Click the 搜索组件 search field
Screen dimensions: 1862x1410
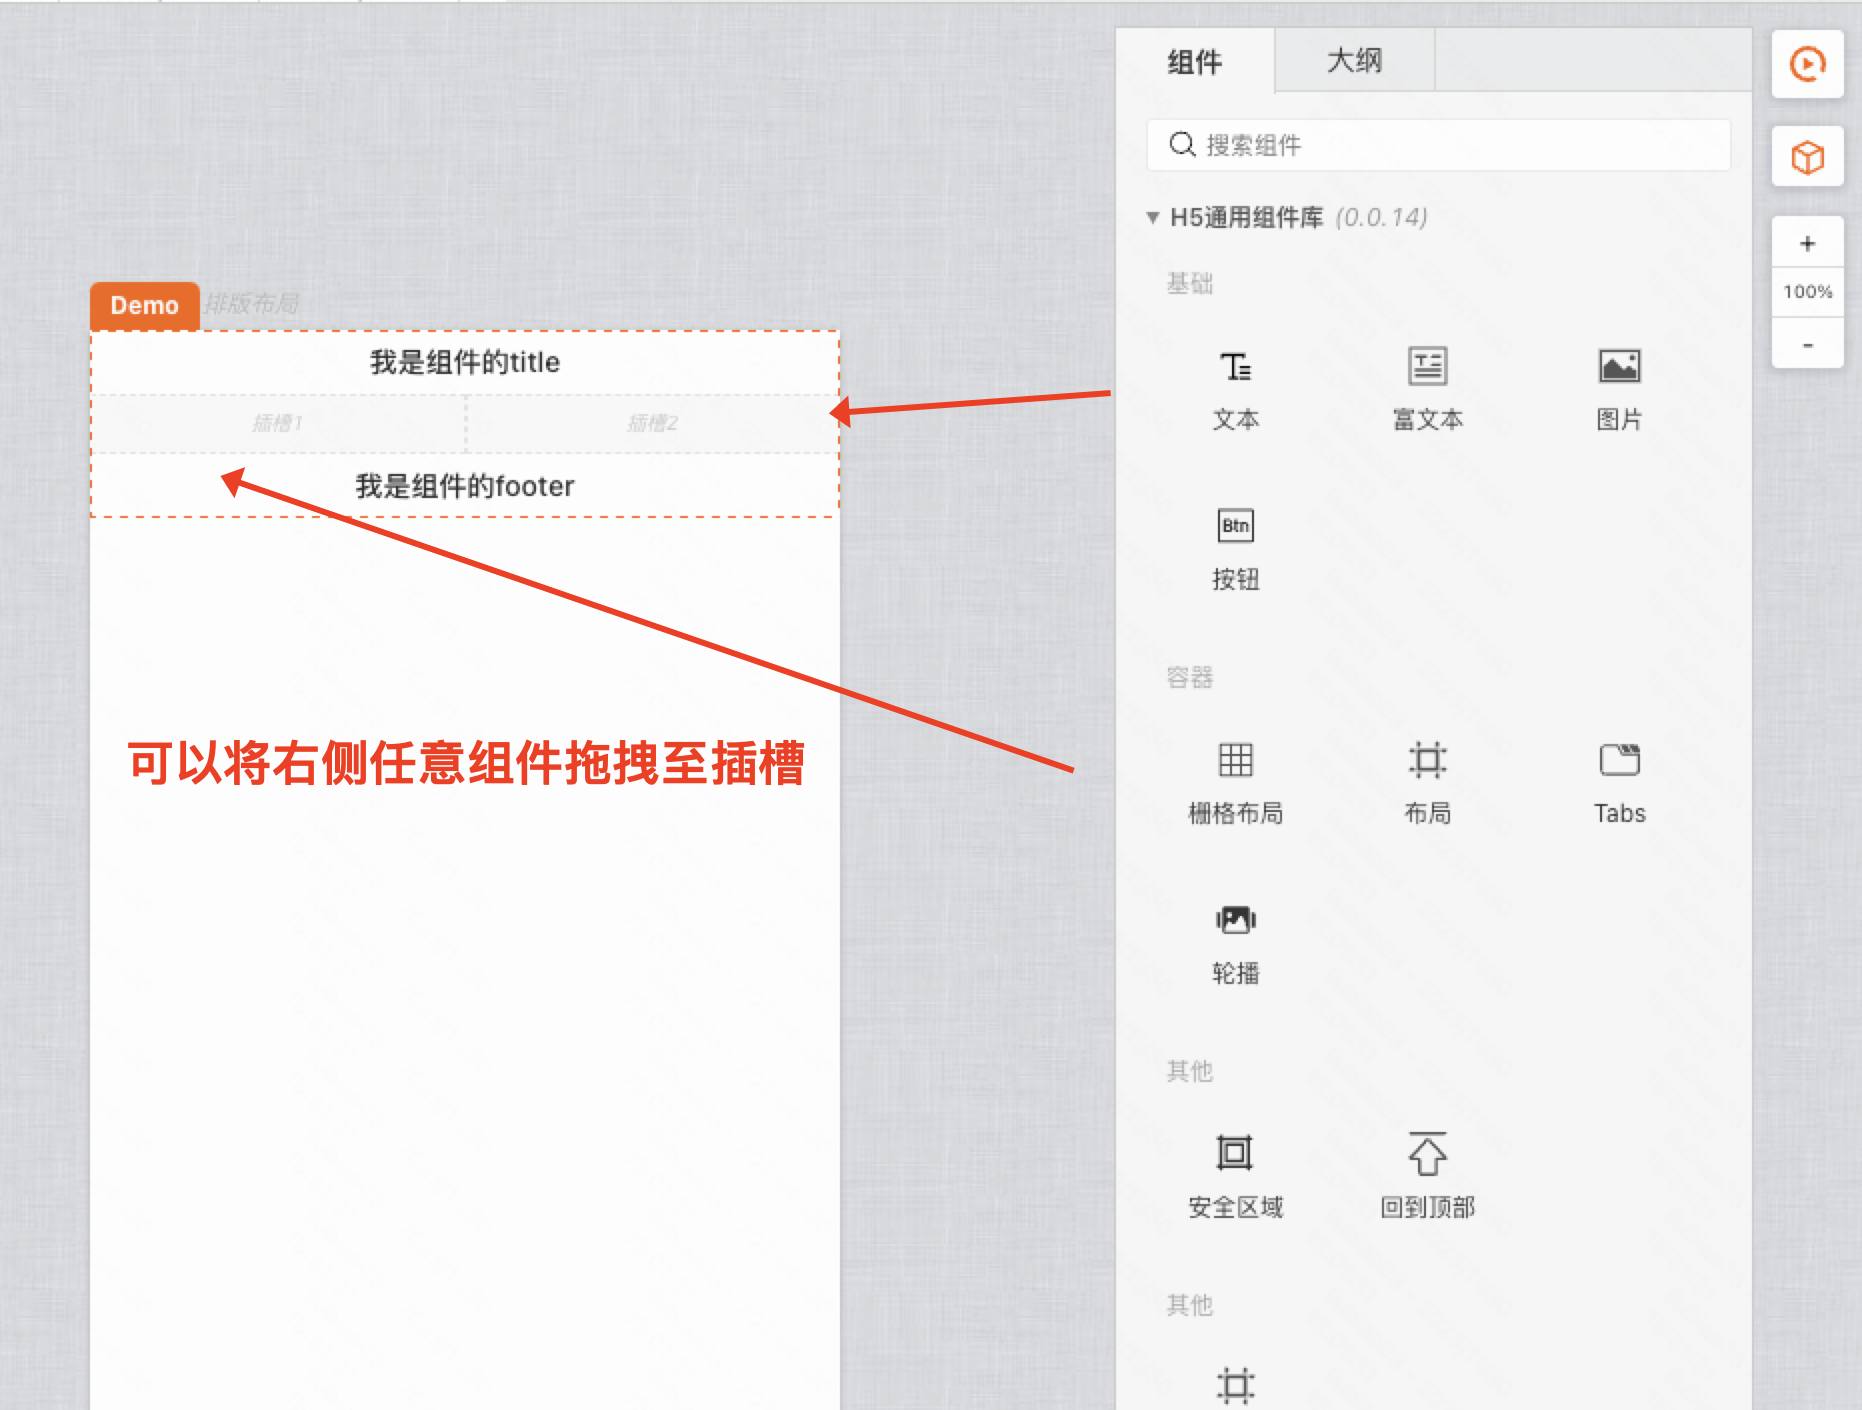click(x=1438, y=145)
